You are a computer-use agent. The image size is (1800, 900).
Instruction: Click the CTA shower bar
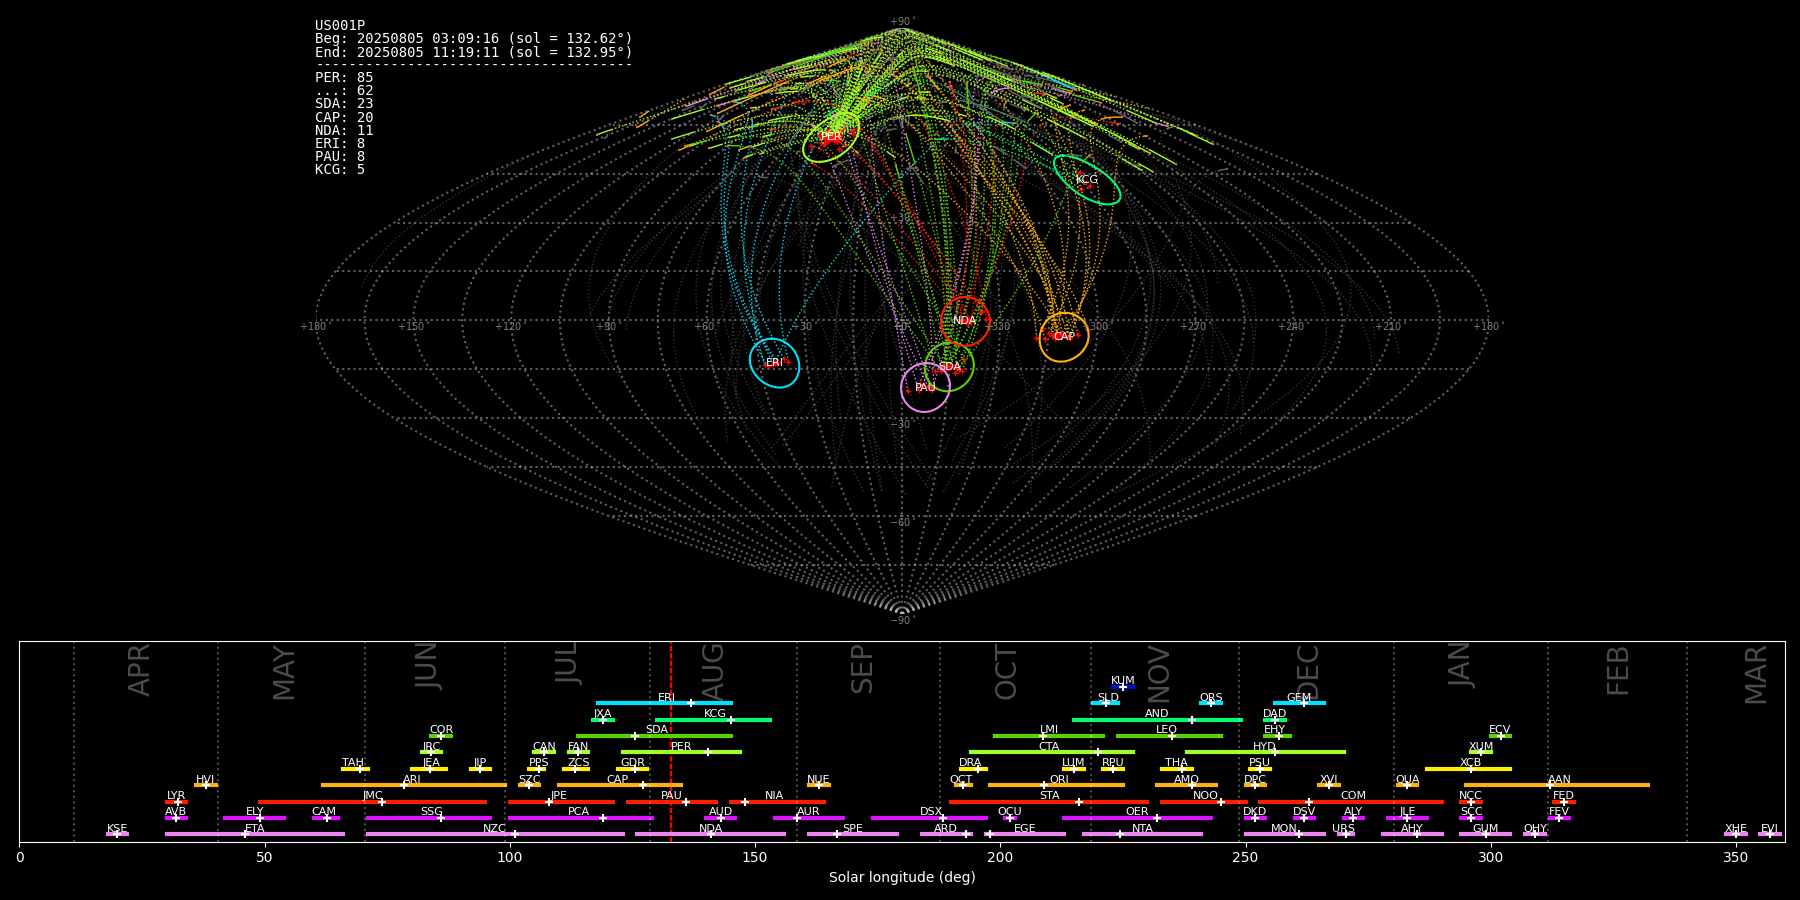(x=1052, y=752)
